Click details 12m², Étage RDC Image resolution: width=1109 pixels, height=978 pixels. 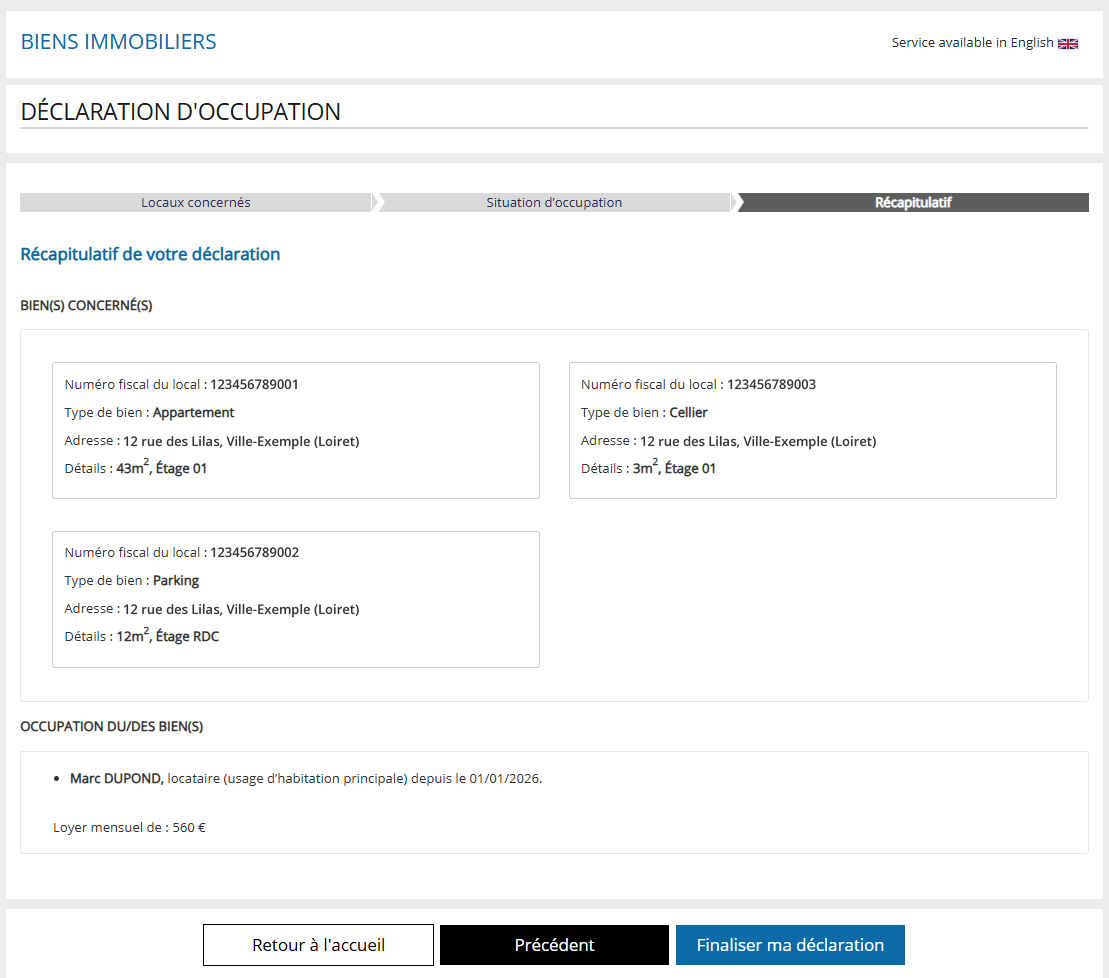pos(168,636)
